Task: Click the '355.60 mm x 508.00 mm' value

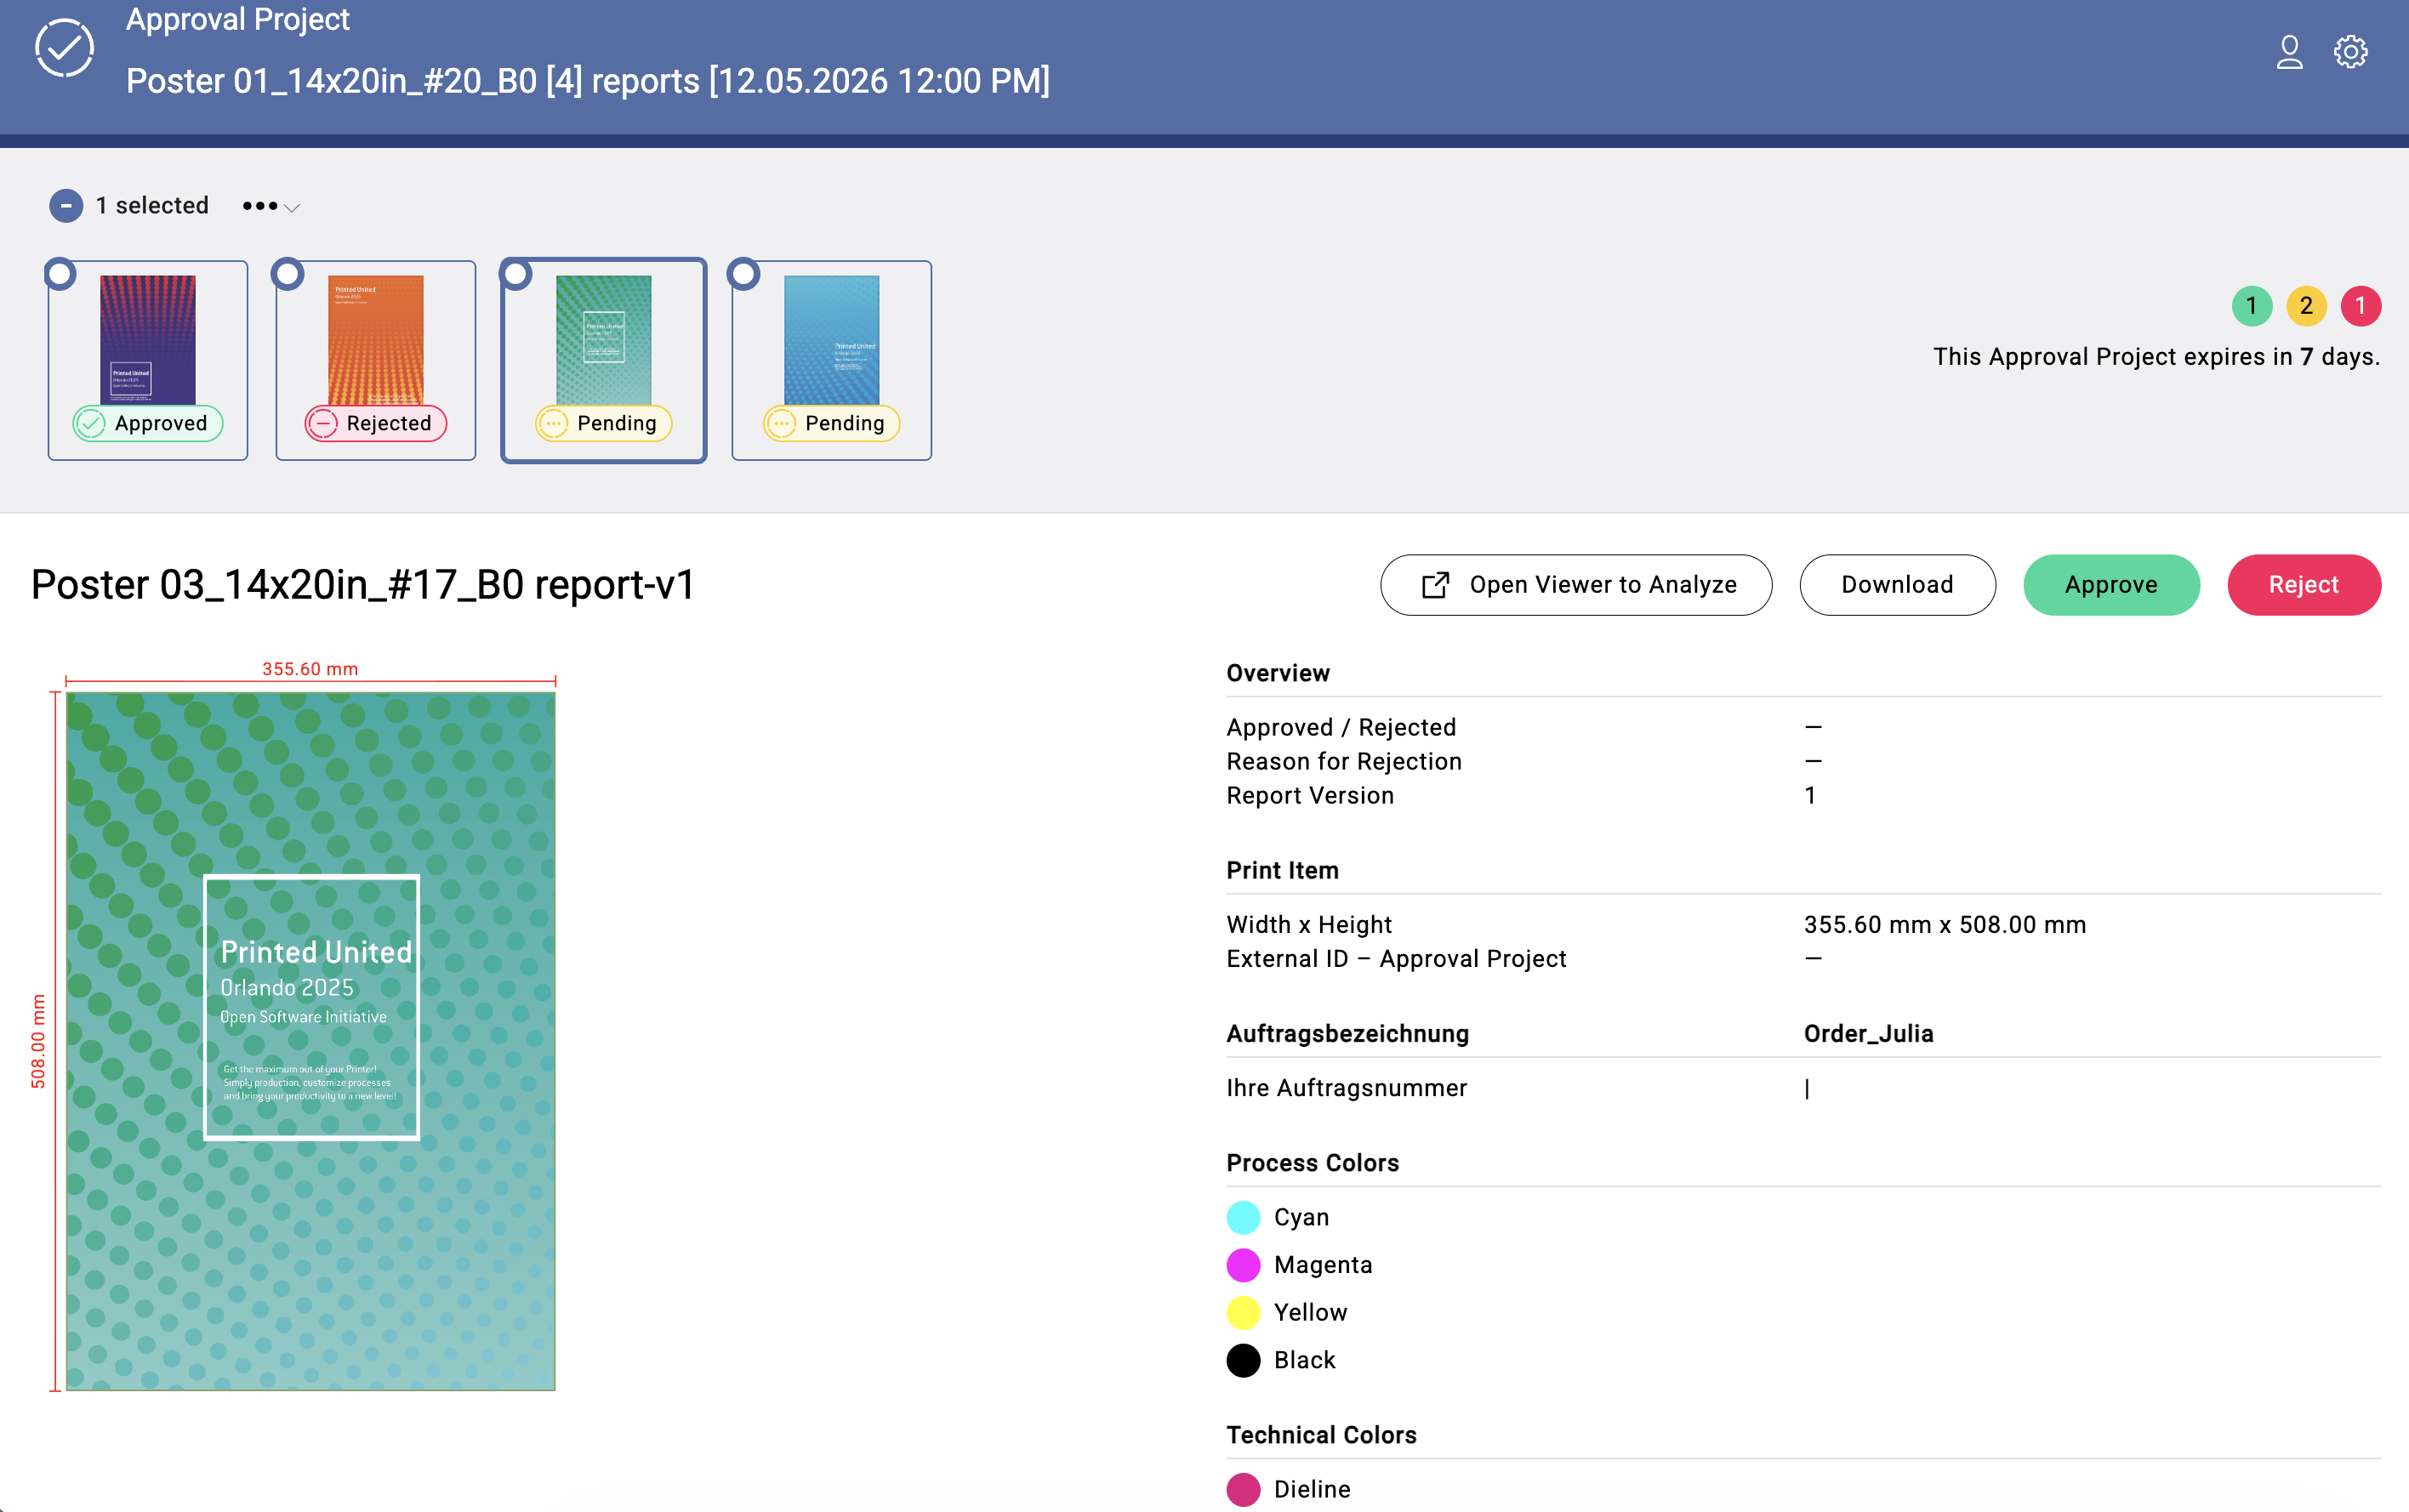Action: pos(1945,925)
